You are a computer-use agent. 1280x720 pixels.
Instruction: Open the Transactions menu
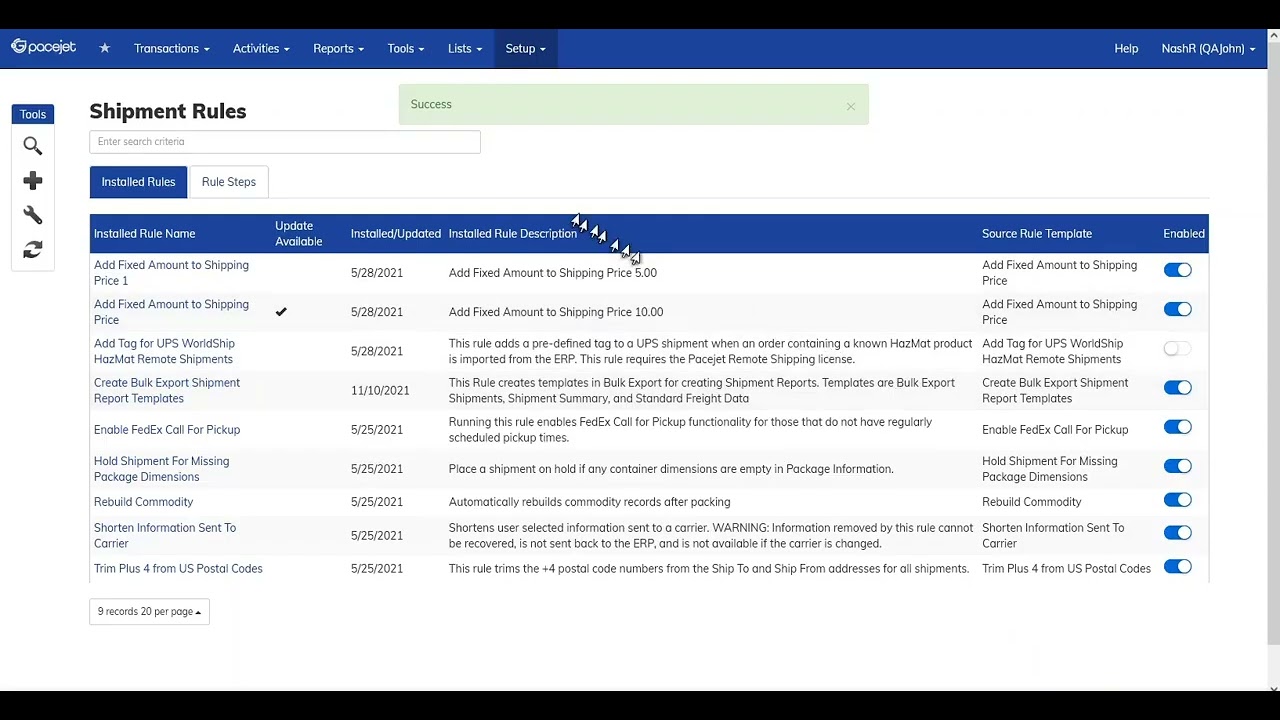click(x=172, y=48)
